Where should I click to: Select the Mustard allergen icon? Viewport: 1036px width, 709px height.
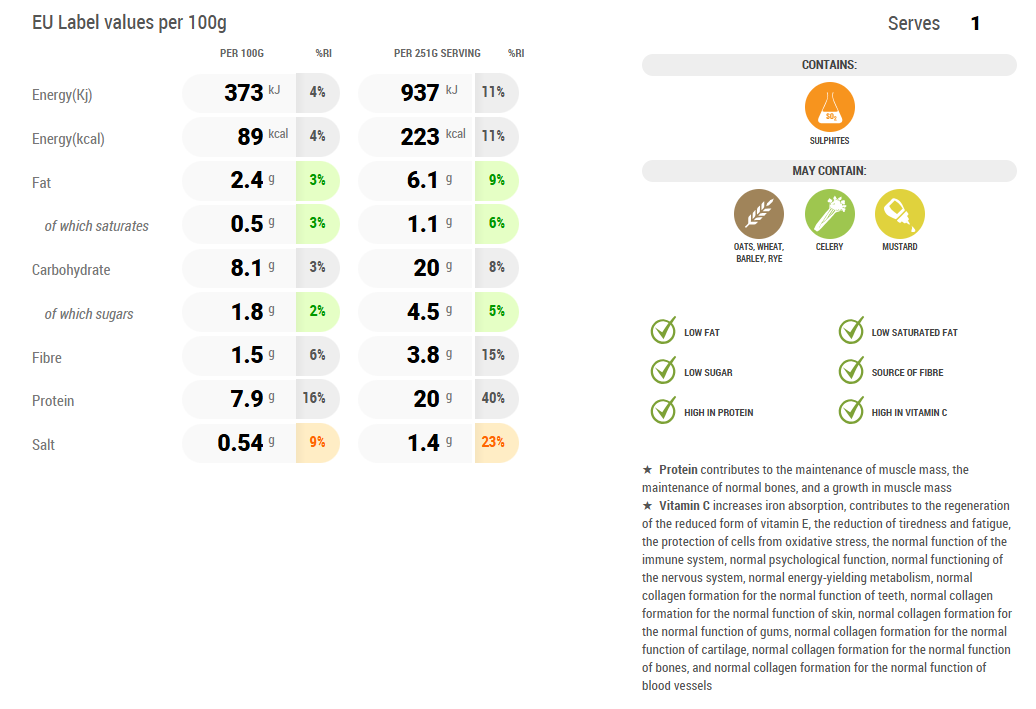[899, 213]
